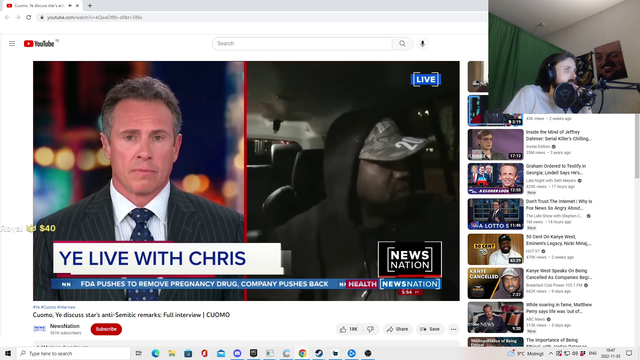Viewport: 640px width, 360px height.
Task: Focus the YouTube search field
Action: pyautogui.click(x=302, y=44)
